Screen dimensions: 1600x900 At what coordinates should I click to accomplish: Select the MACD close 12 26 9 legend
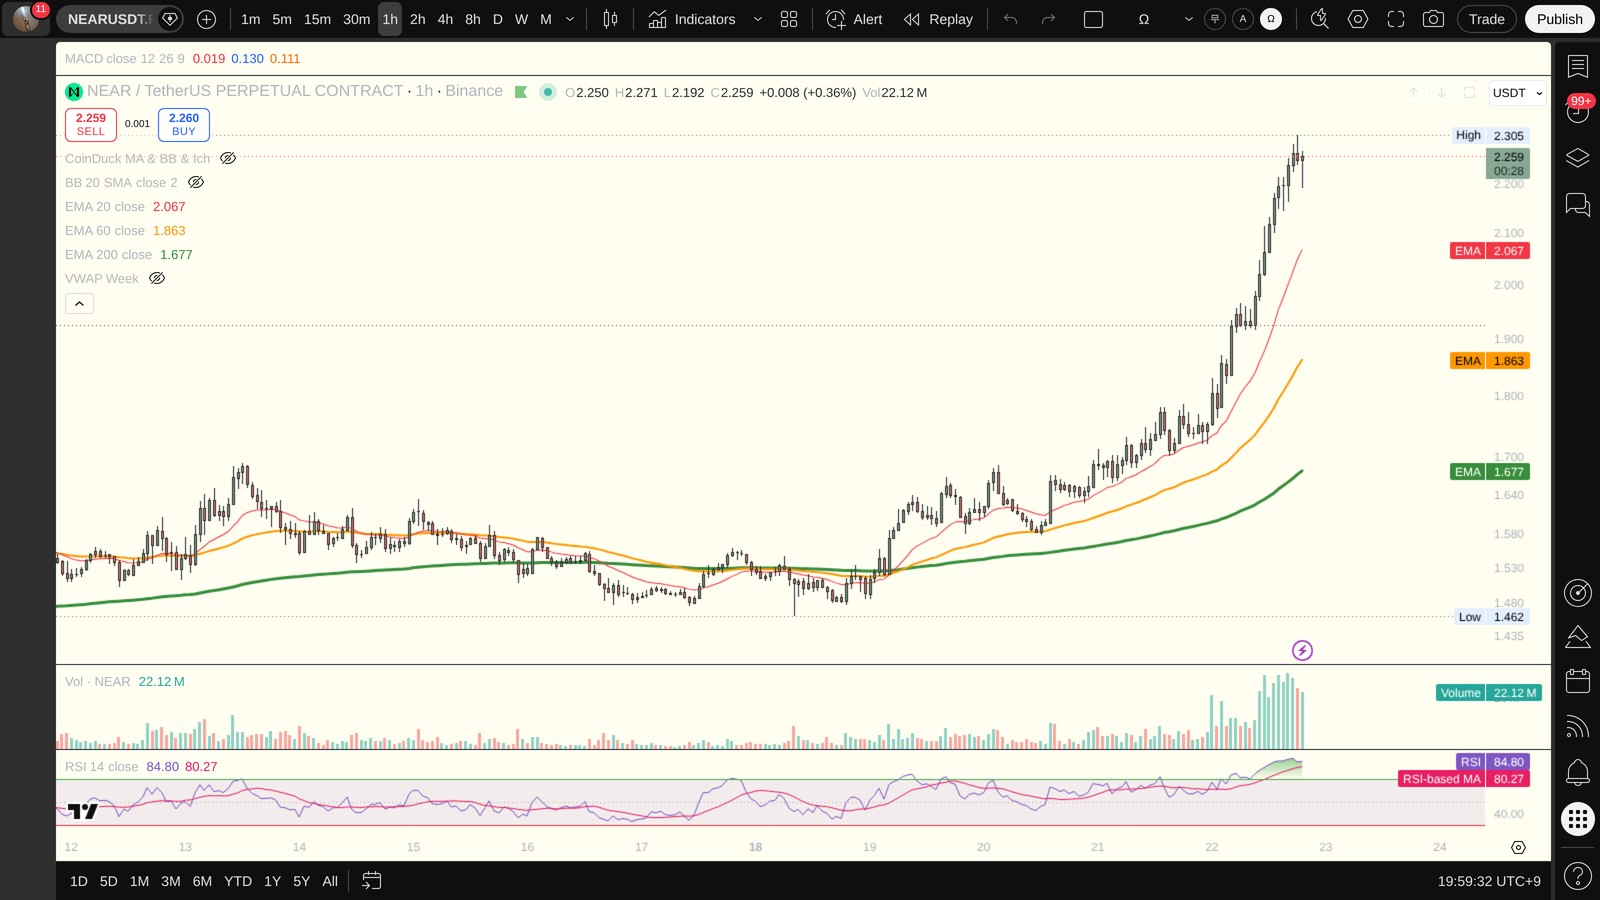(x=125, y=58)
